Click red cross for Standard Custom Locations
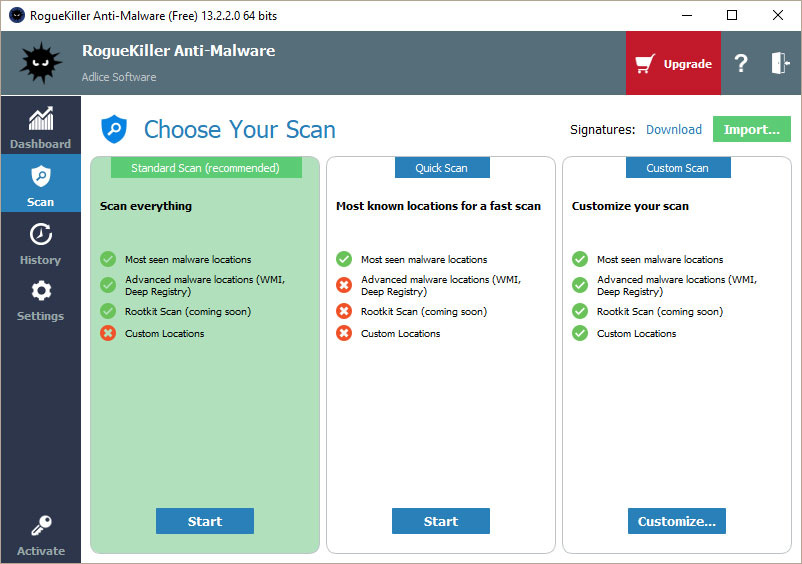 (108, 333)
